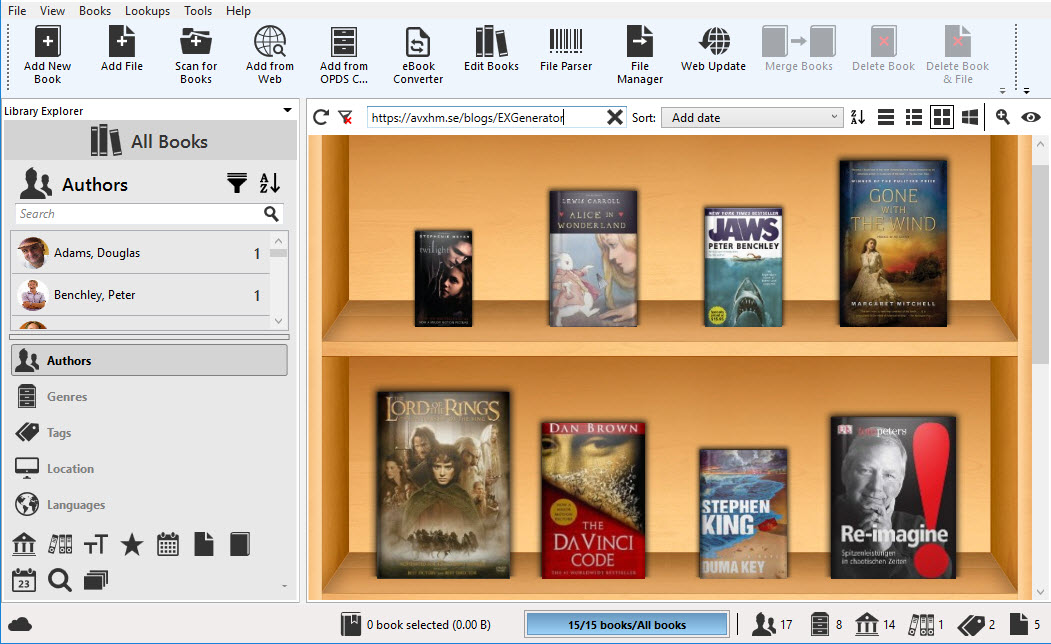The image size is (1051, 644).
Task: Clear the search field with the X
Action: pos(615,117)
